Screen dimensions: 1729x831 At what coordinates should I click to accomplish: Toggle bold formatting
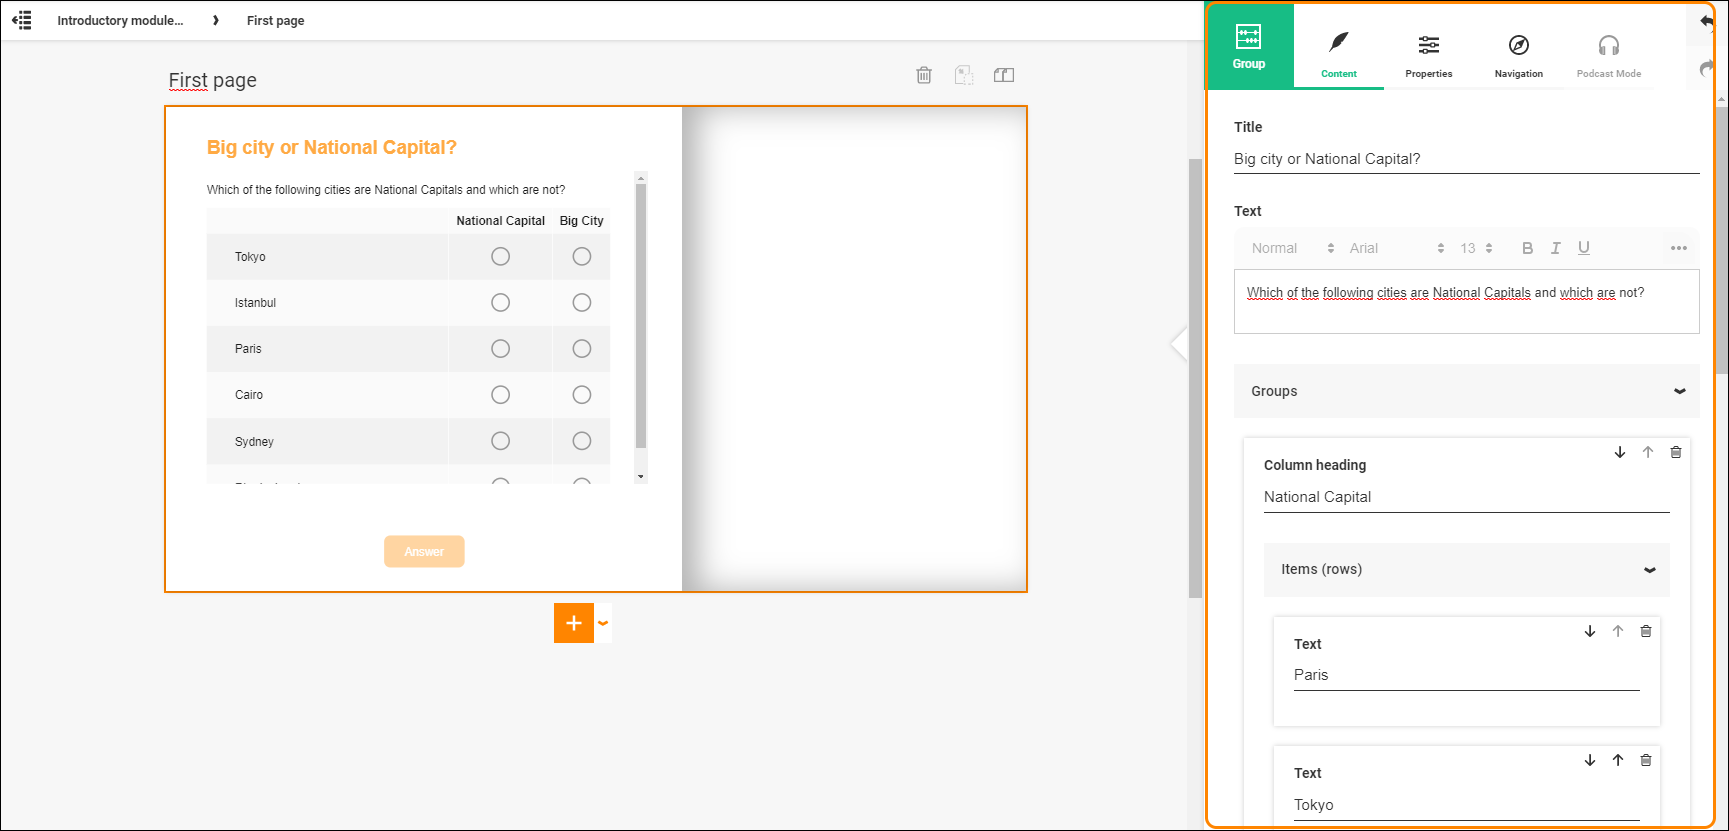click(1527, 248)
